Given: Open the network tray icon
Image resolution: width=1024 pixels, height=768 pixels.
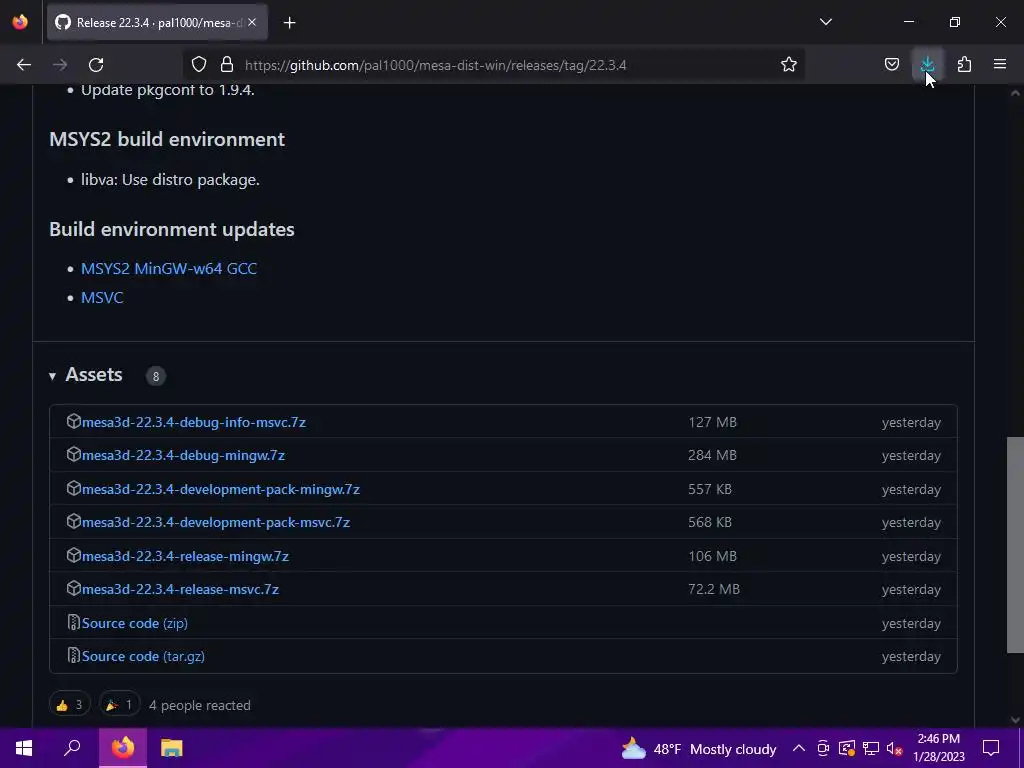Looking at the screenshot, I should tap(871, 748).
